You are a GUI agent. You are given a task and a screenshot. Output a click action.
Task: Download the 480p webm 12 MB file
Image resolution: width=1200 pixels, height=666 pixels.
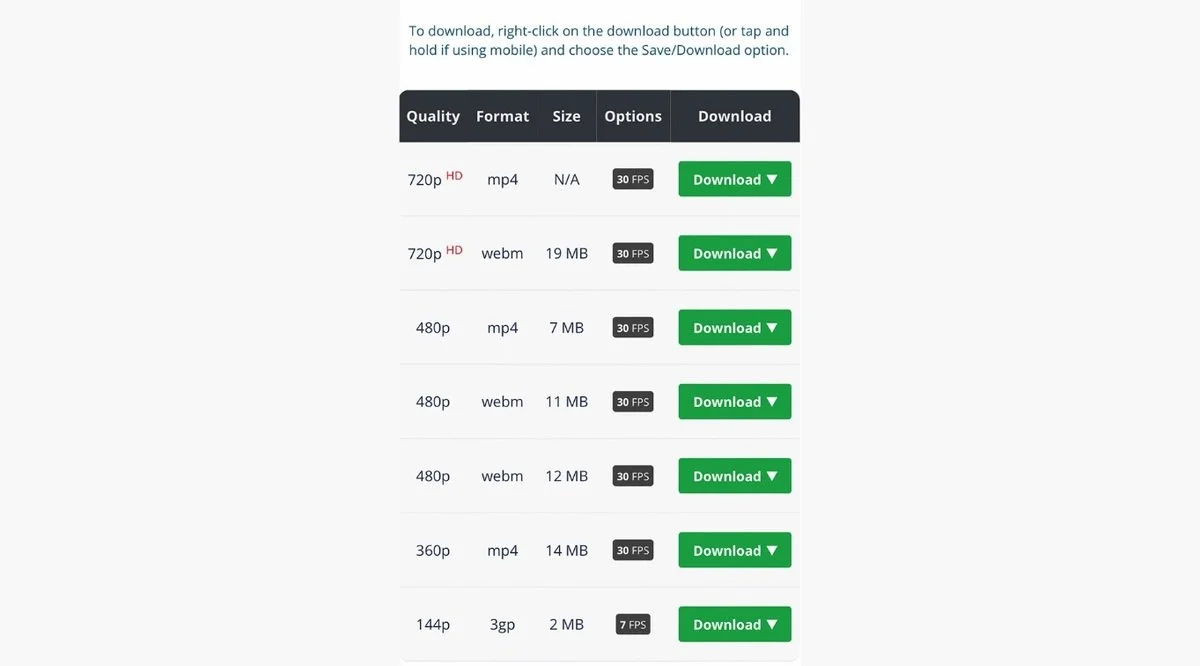tap(735, 476)
